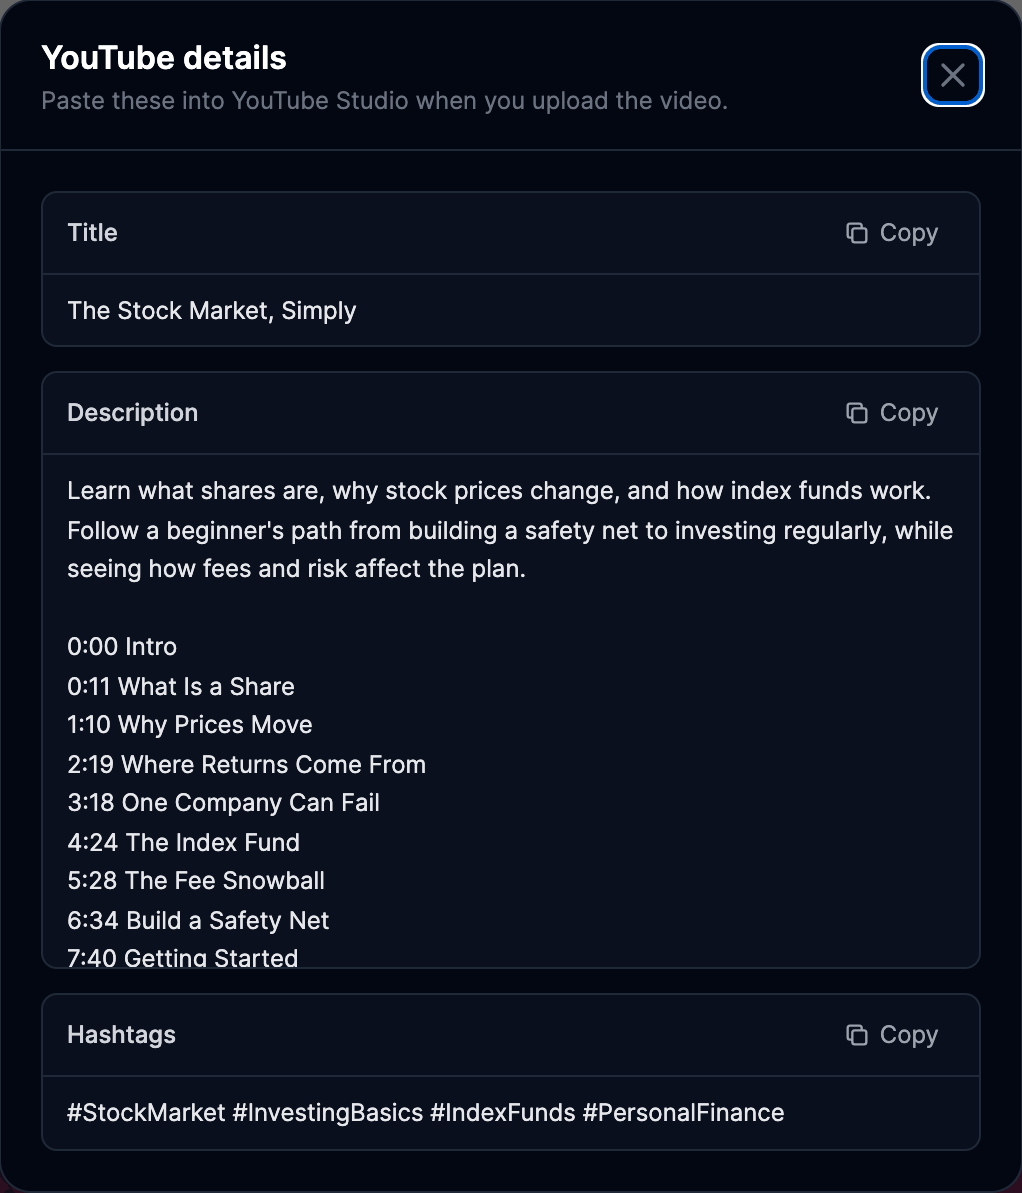
Task: Copy the video title text
Action: click(x=892, y=233)
